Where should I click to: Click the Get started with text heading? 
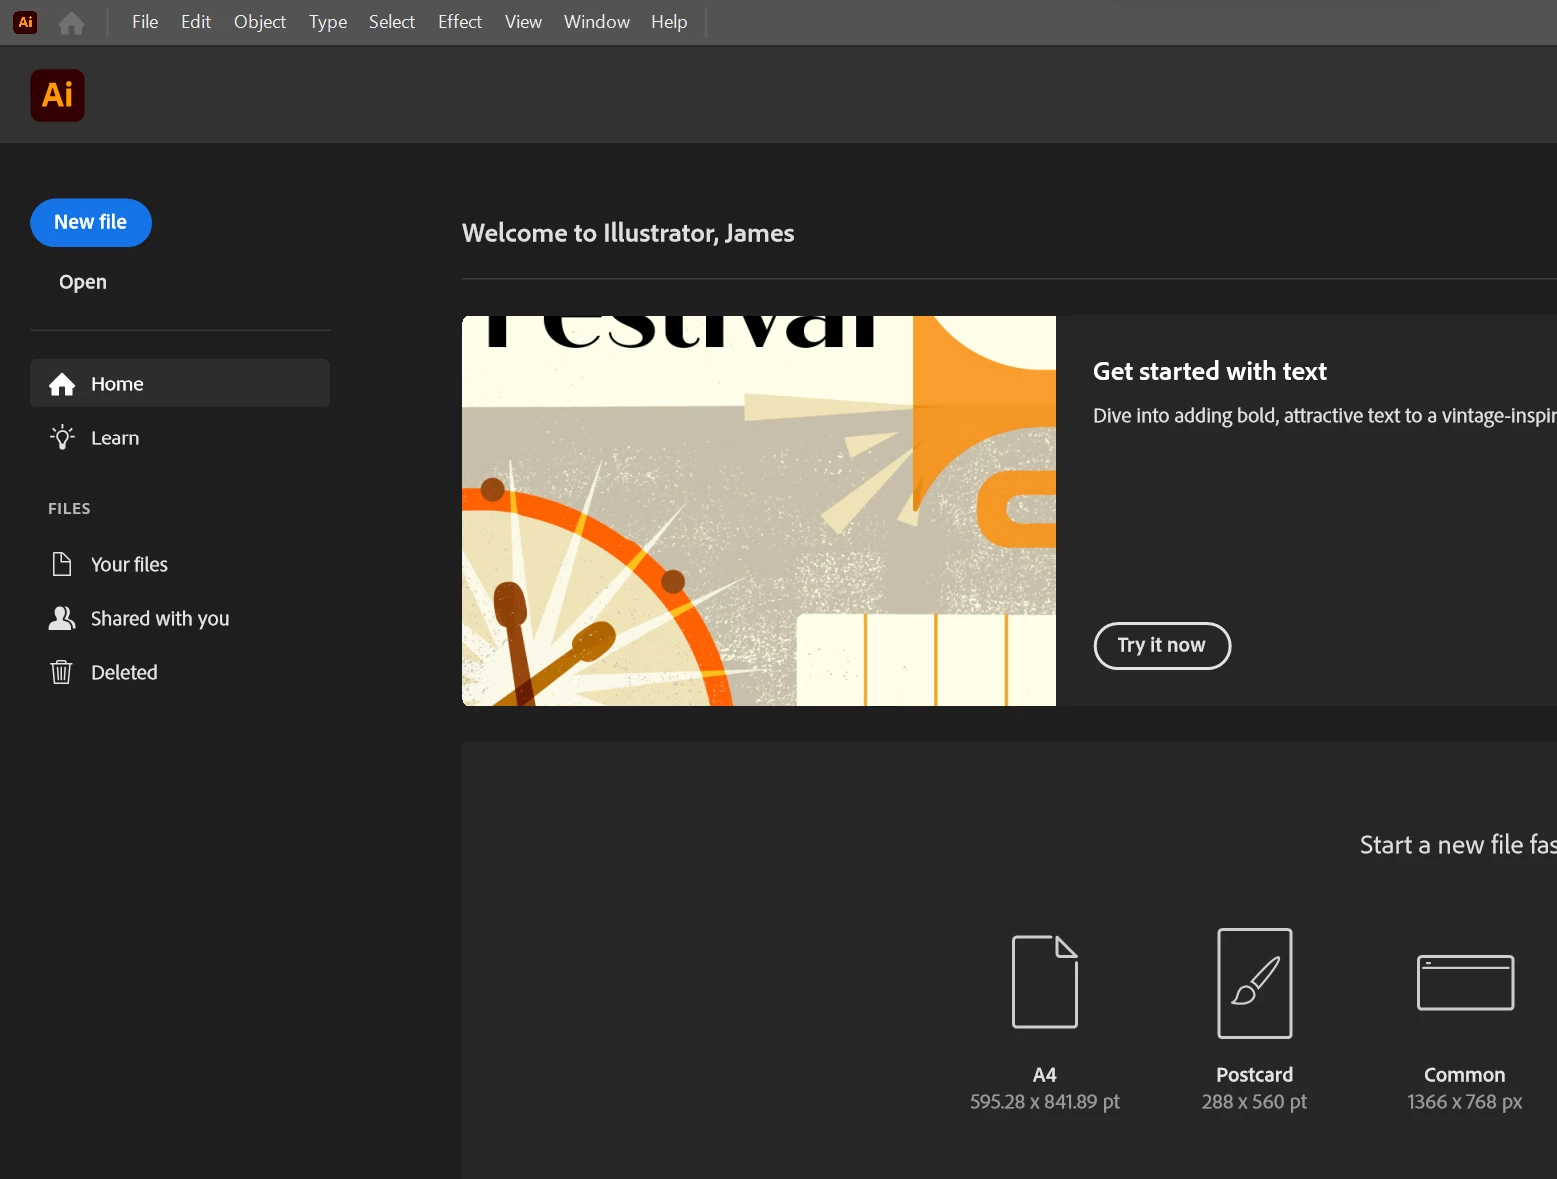1210,371
